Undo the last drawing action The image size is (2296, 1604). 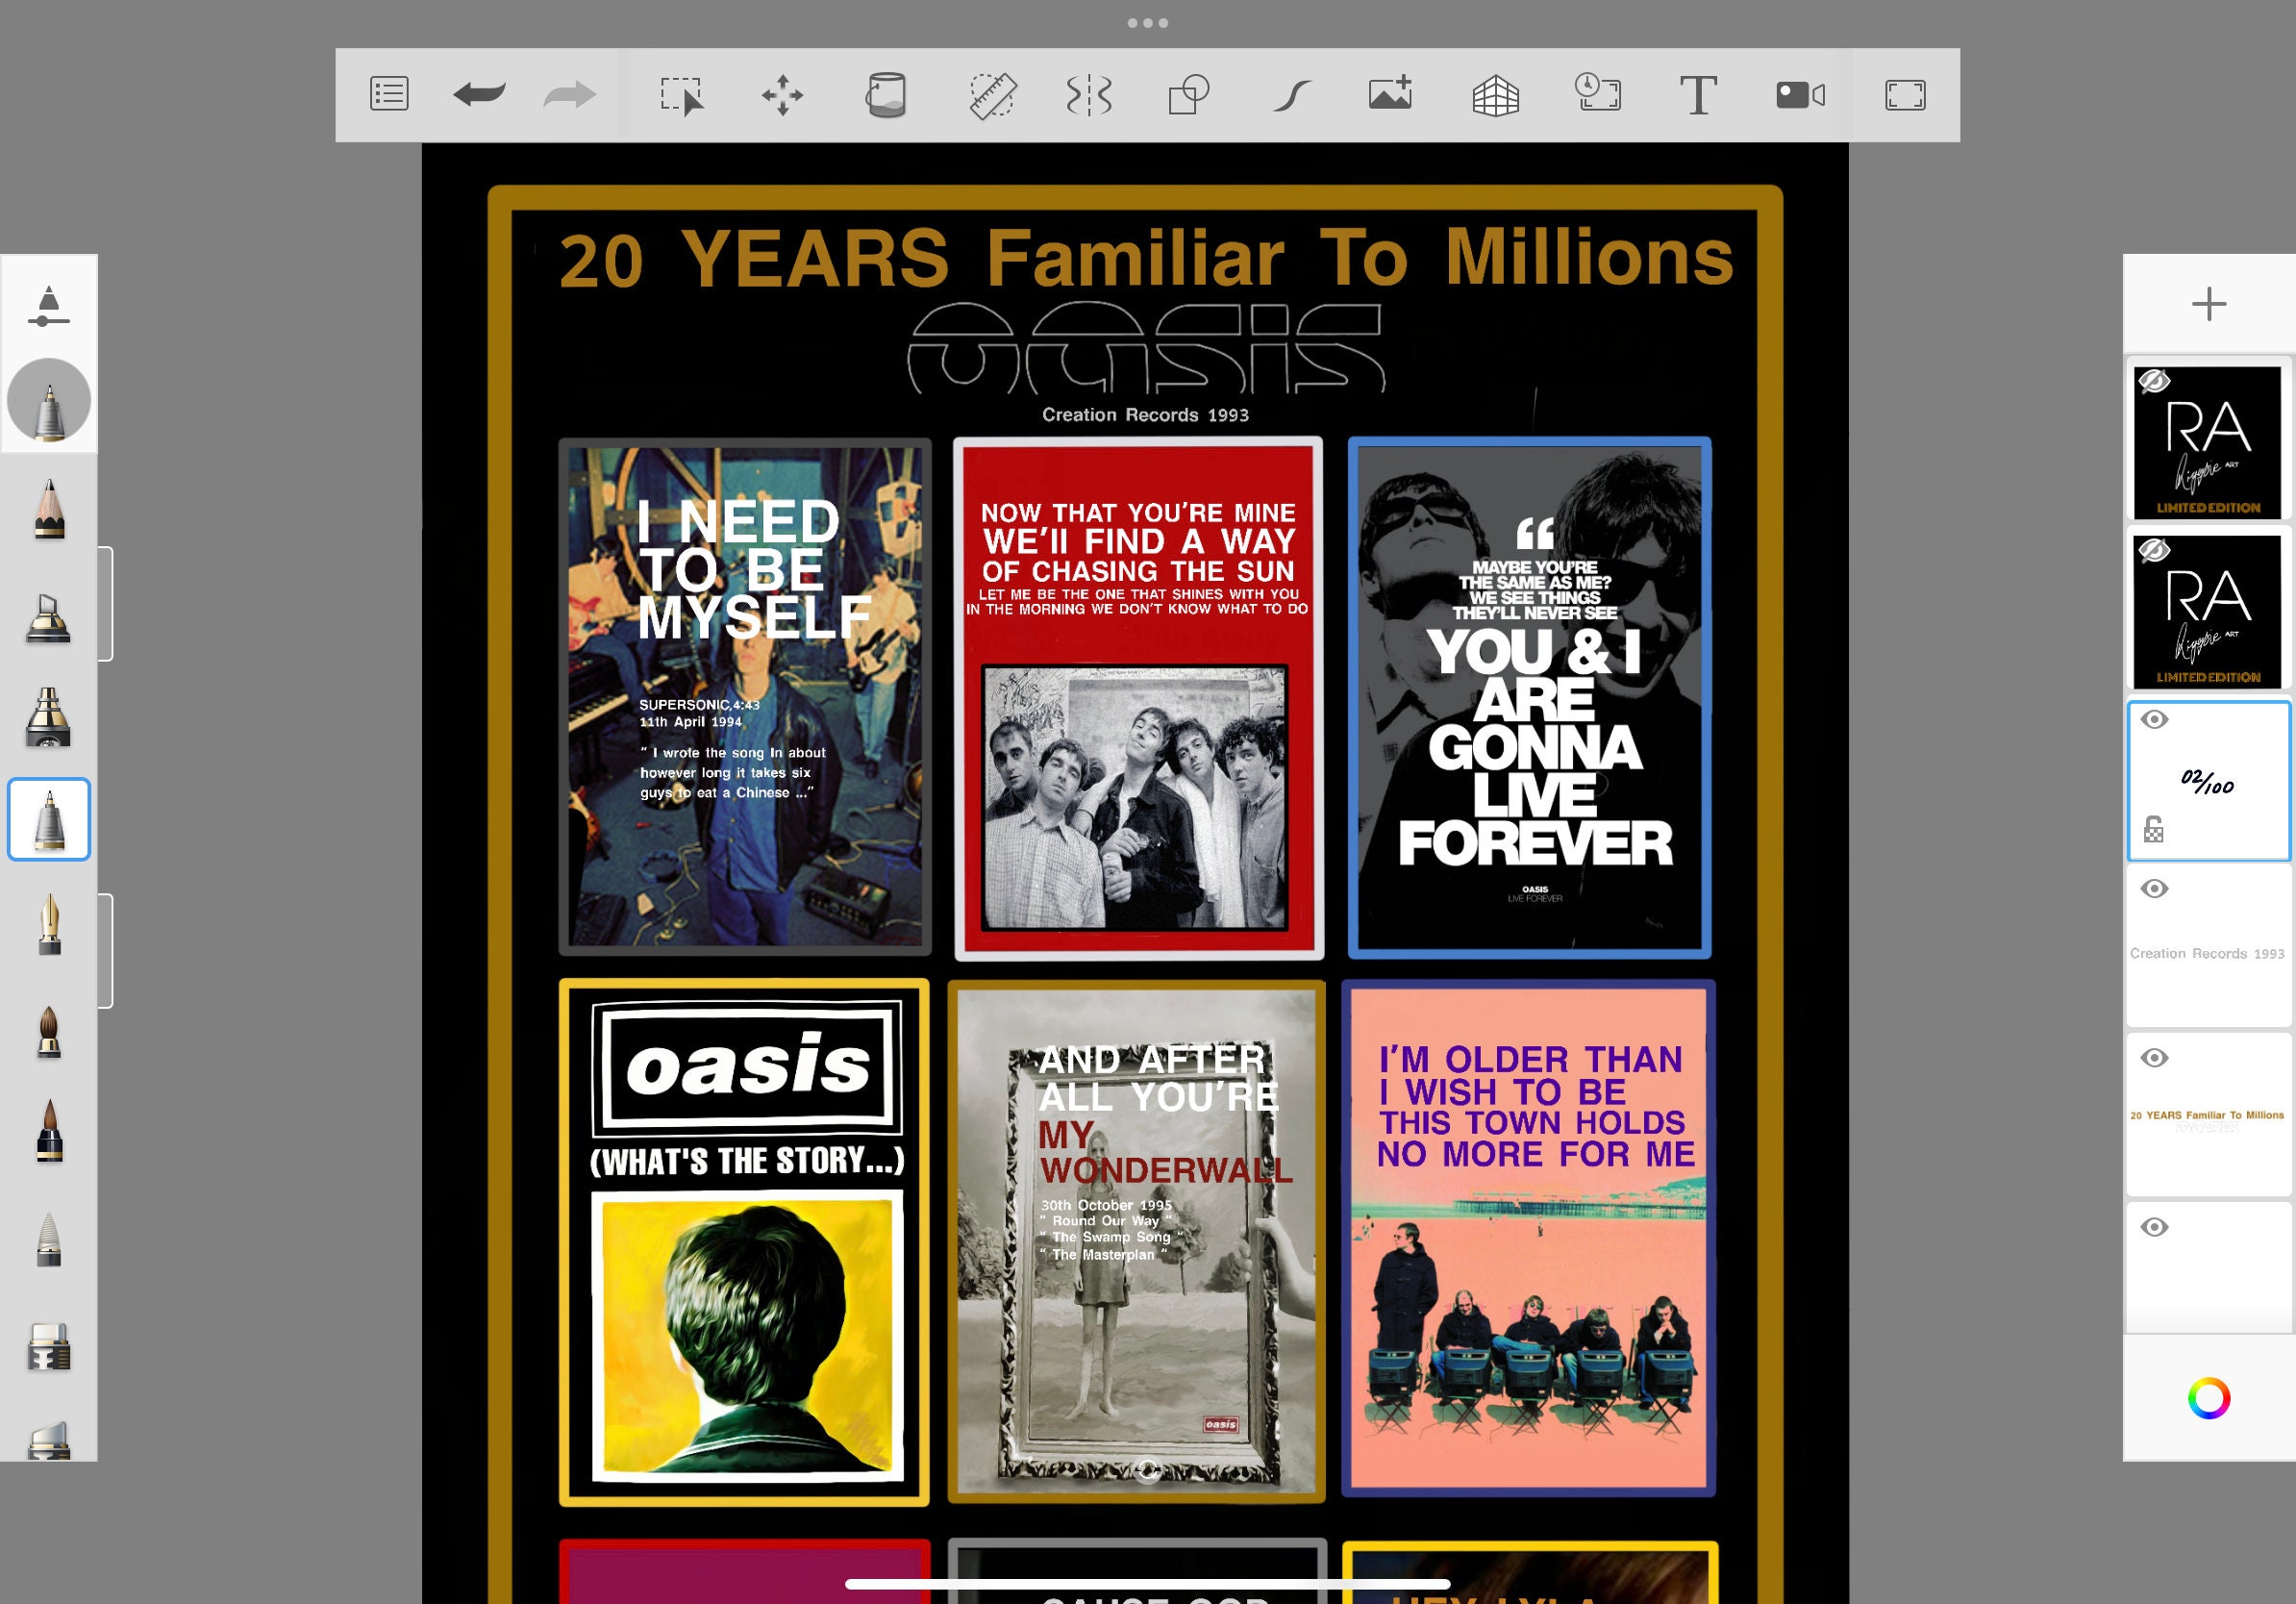478,94
